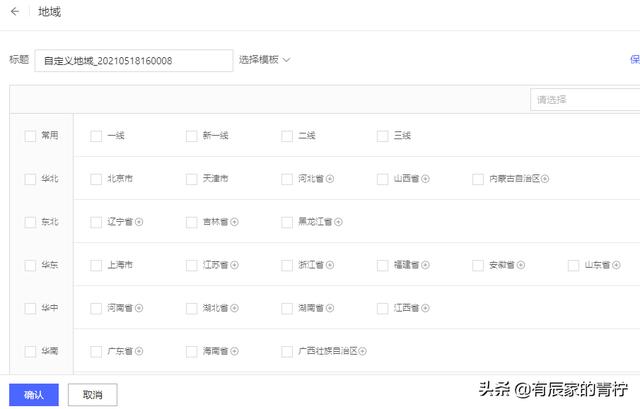Image resolution: width=640 pixels, height=409 pixels.
Task: Expand cities under 河南省
Action: point(139,308)
